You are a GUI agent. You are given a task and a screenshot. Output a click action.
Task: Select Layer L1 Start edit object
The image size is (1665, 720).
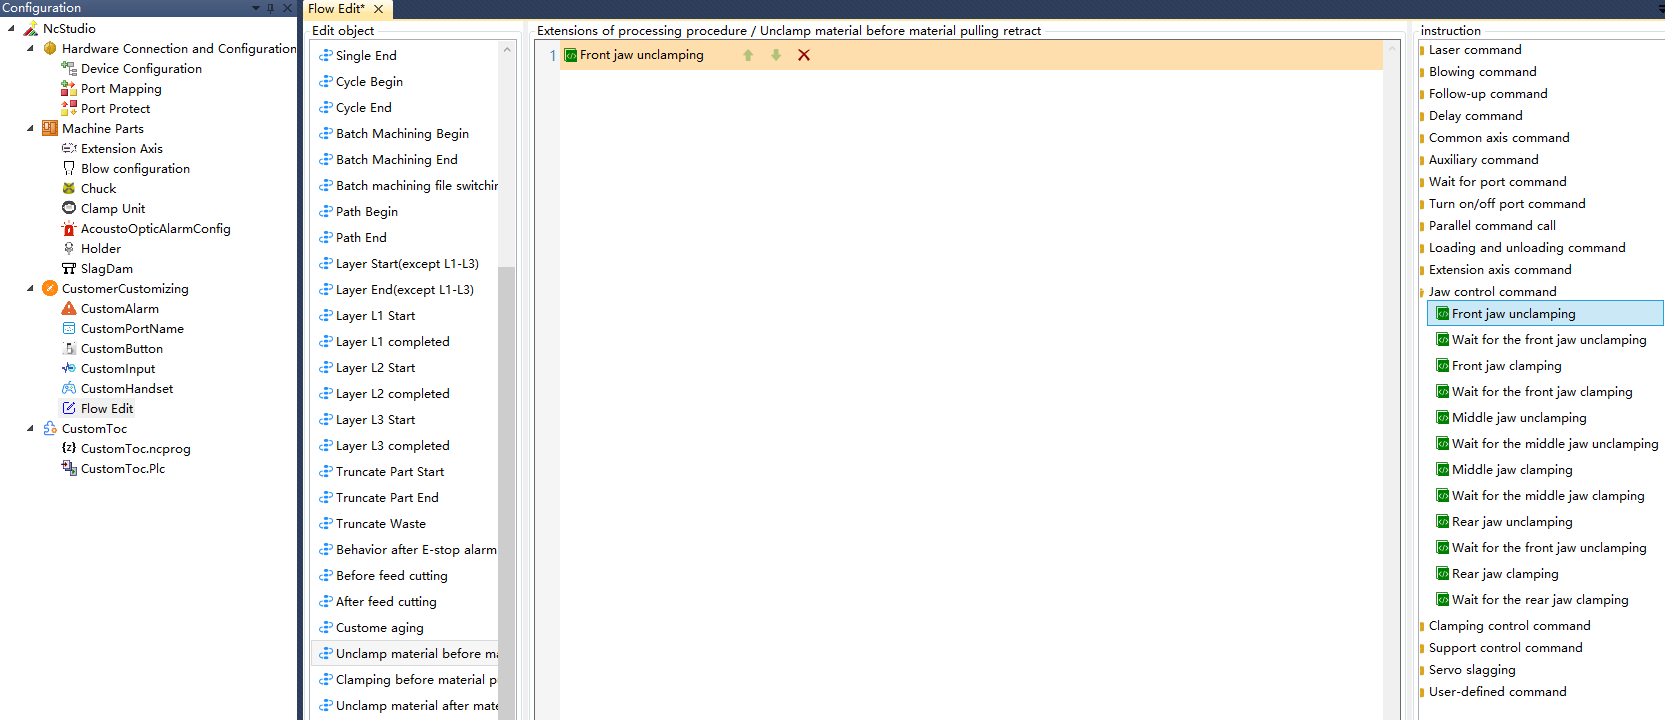375,316
